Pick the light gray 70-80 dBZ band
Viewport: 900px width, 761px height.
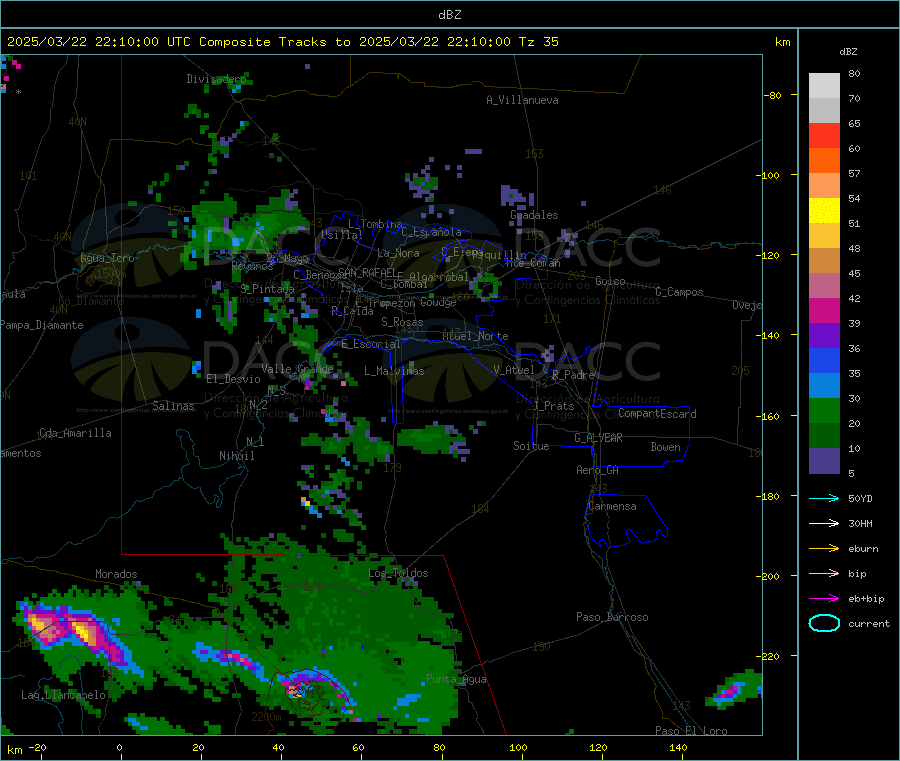pos(824,86)
